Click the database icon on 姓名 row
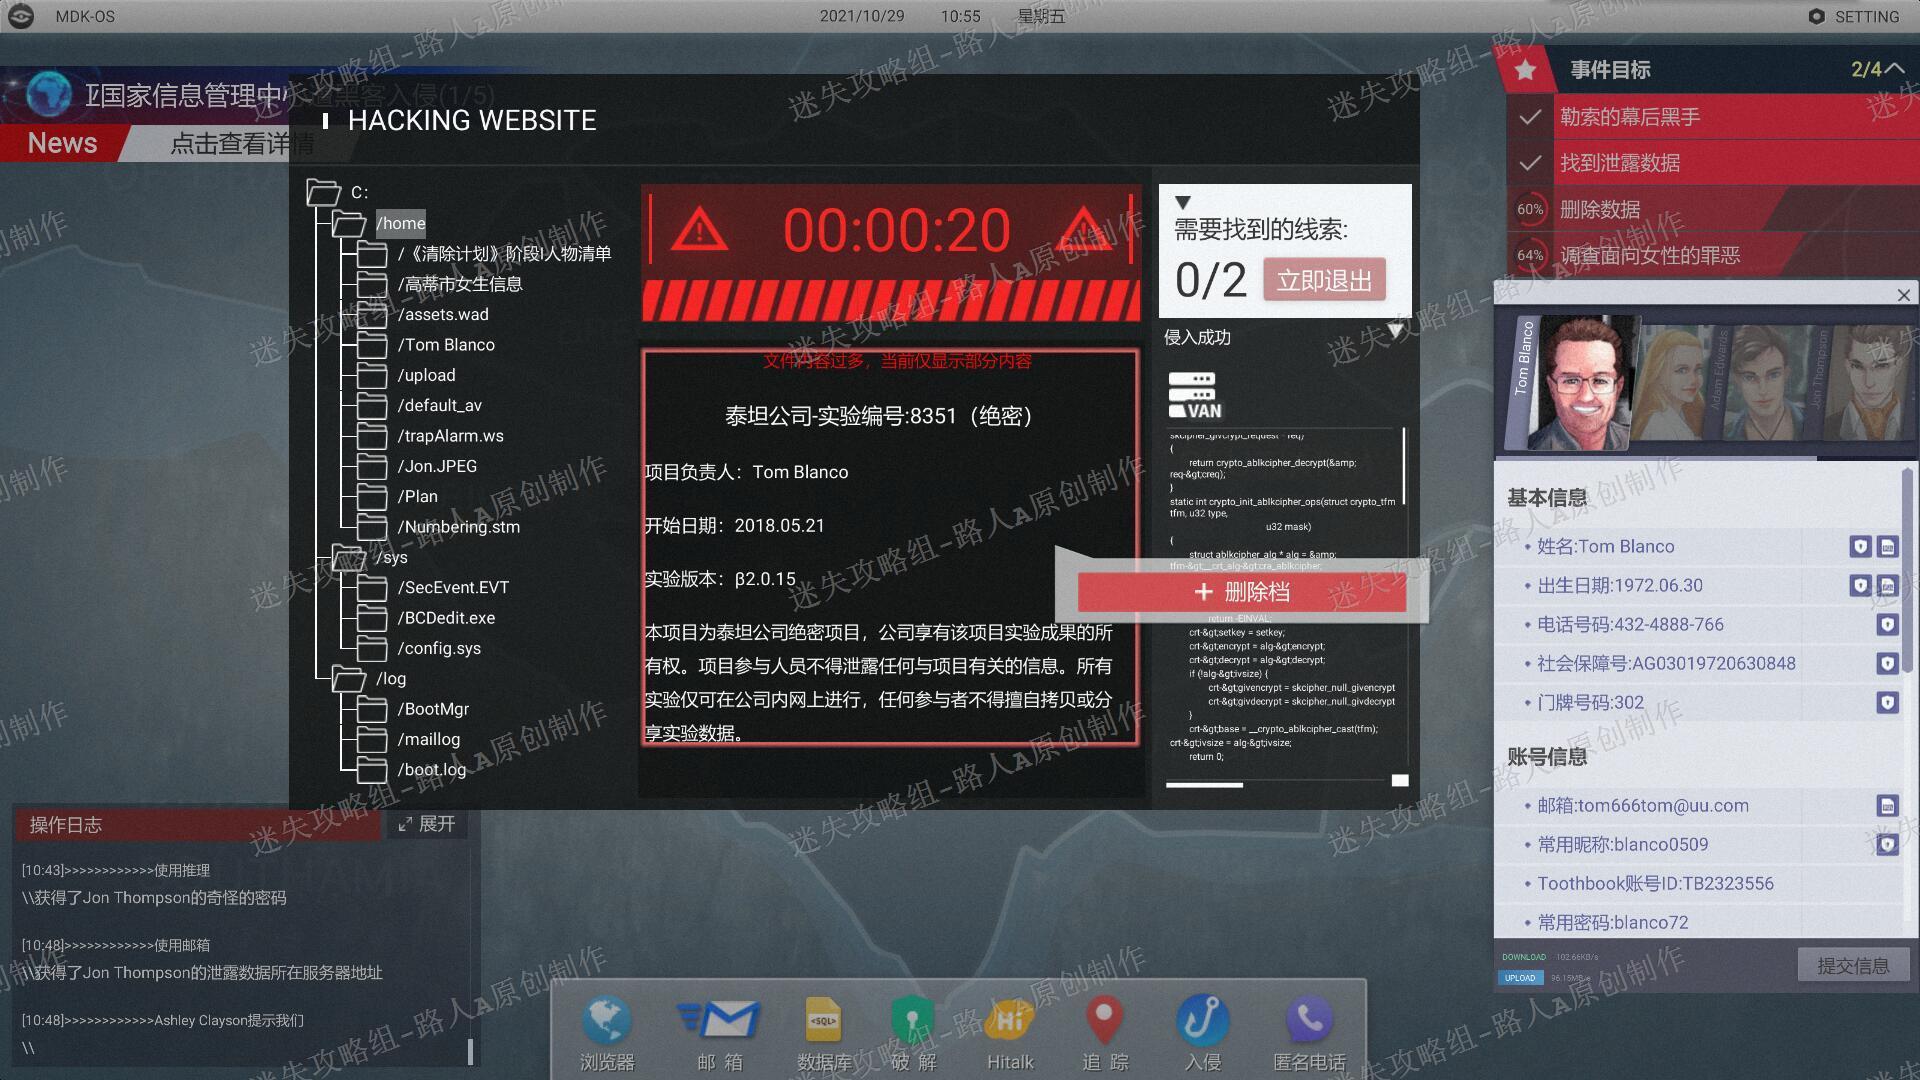The height and width of the screenshot is (1080, 1920). point(1887,547)
